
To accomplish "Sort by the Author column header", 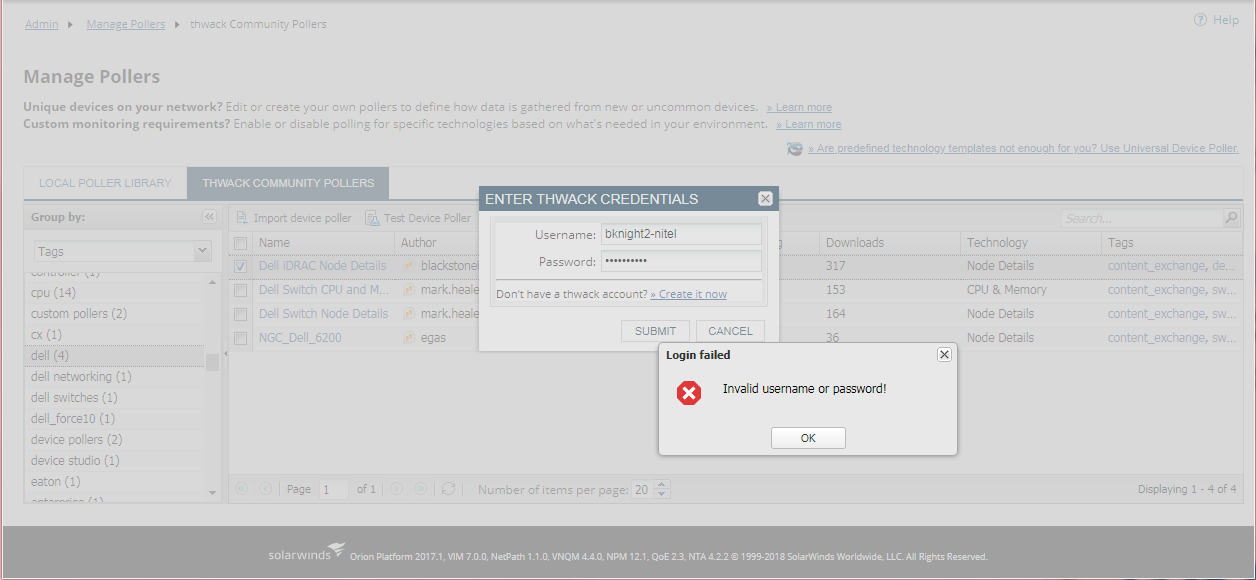I will 437,242.
